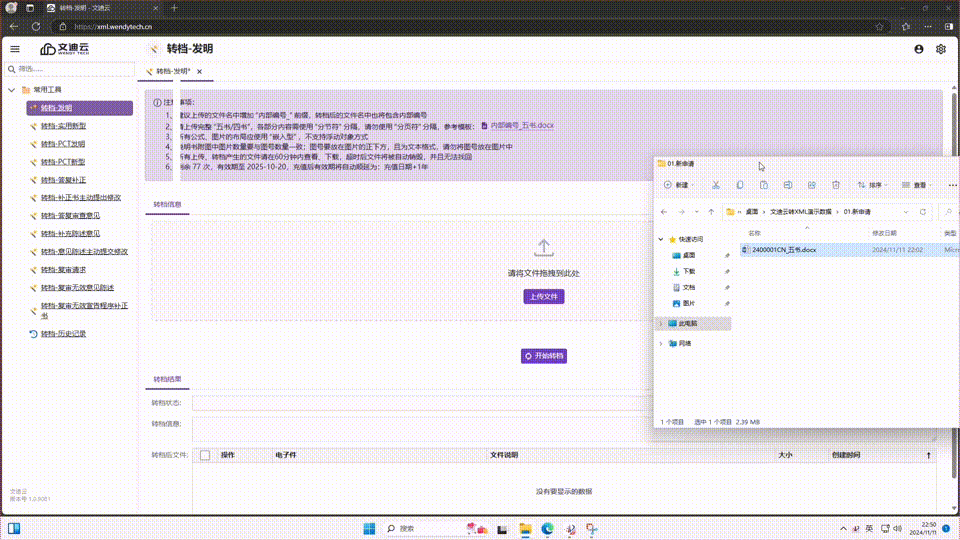The height and width of the screenshot is (540, 960).
Task: Open 转档-复审无效意见陈述 in the sidebar
Action: point(77,288)
